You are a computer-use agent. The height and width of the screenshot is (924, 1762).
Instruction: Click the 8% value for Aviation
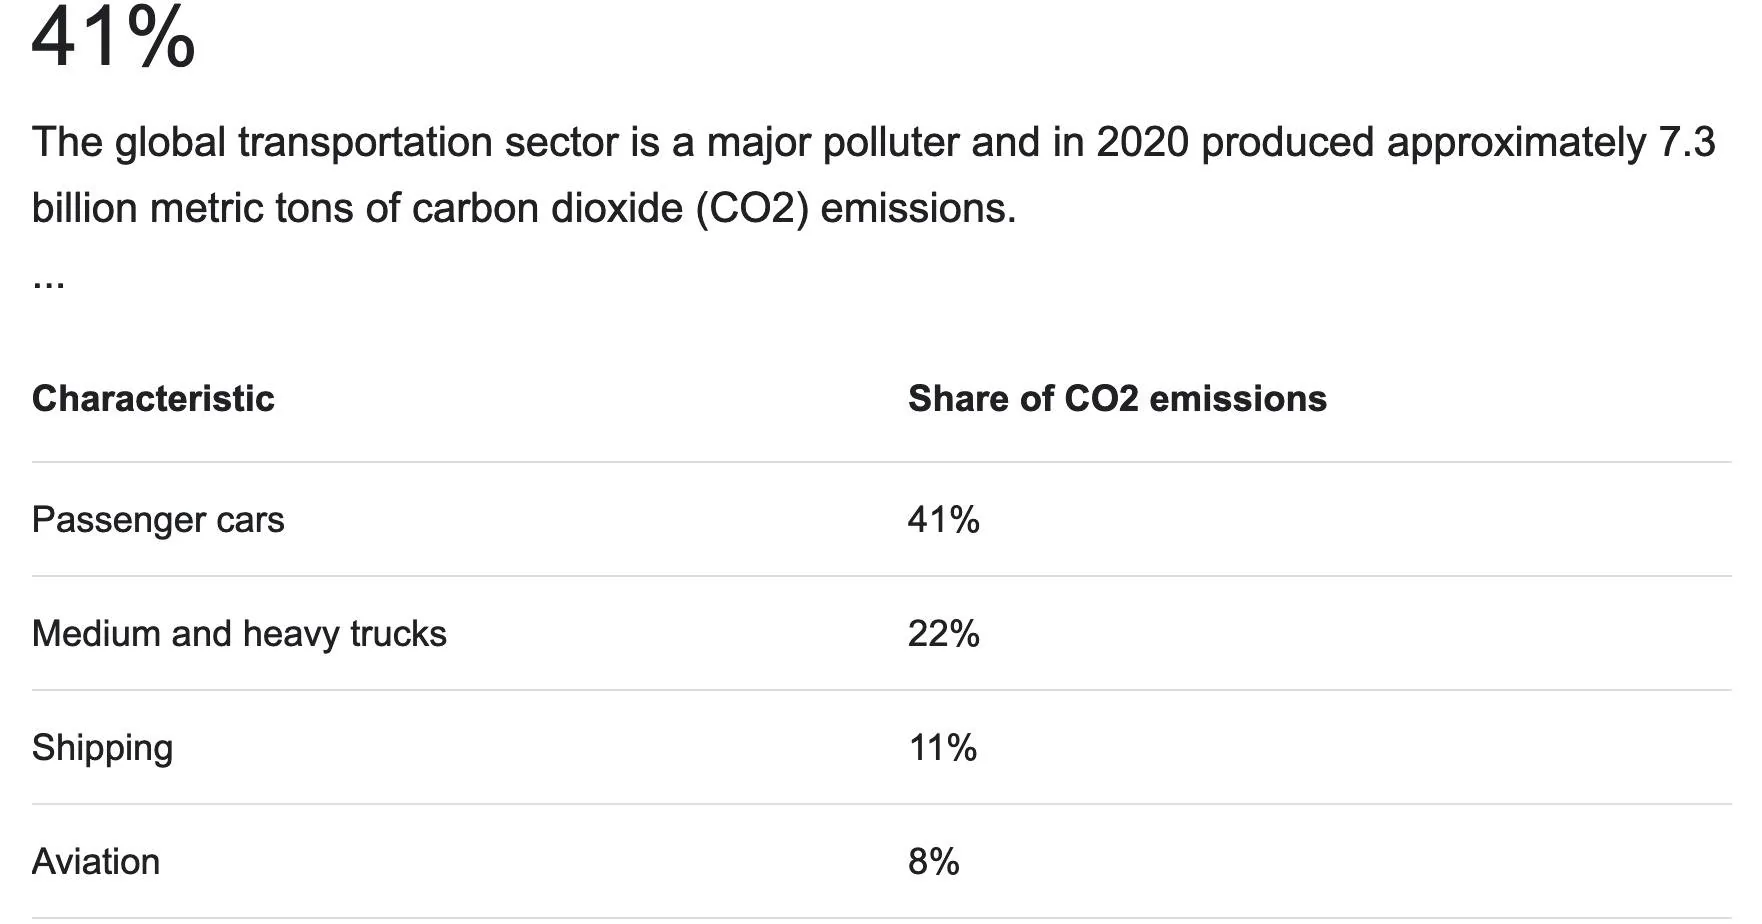coord(933,862)
